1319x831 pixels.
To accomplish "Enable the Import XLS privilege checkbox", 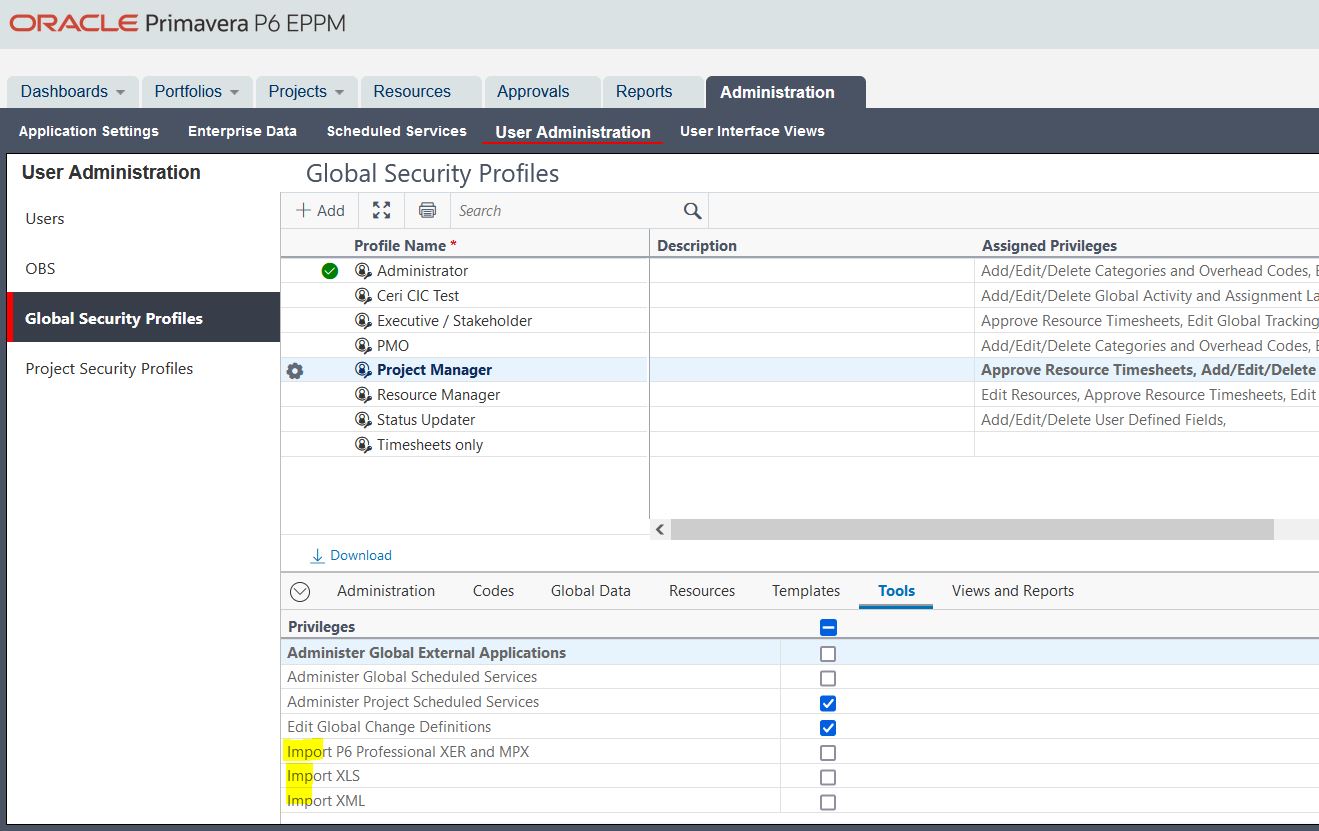I will point(827,777).
